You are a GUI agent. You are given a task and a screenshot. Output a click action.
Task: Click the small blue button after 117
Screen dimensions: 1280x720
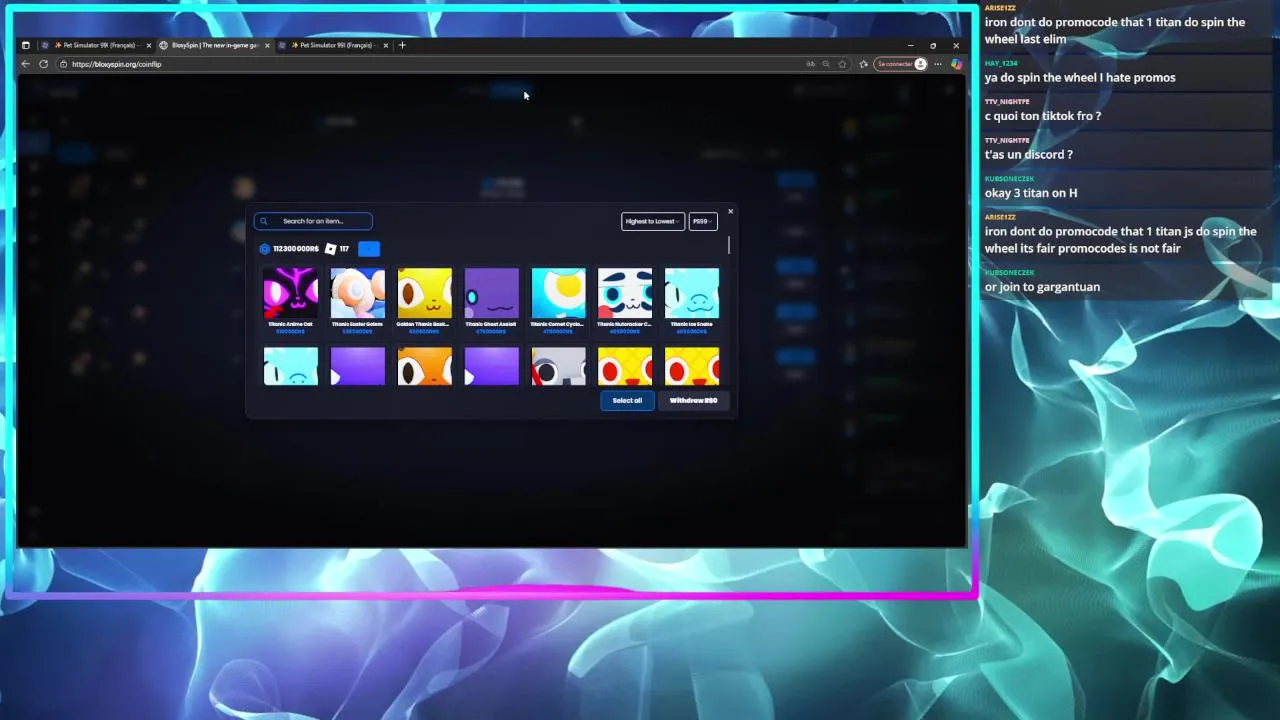coord(369,249)
